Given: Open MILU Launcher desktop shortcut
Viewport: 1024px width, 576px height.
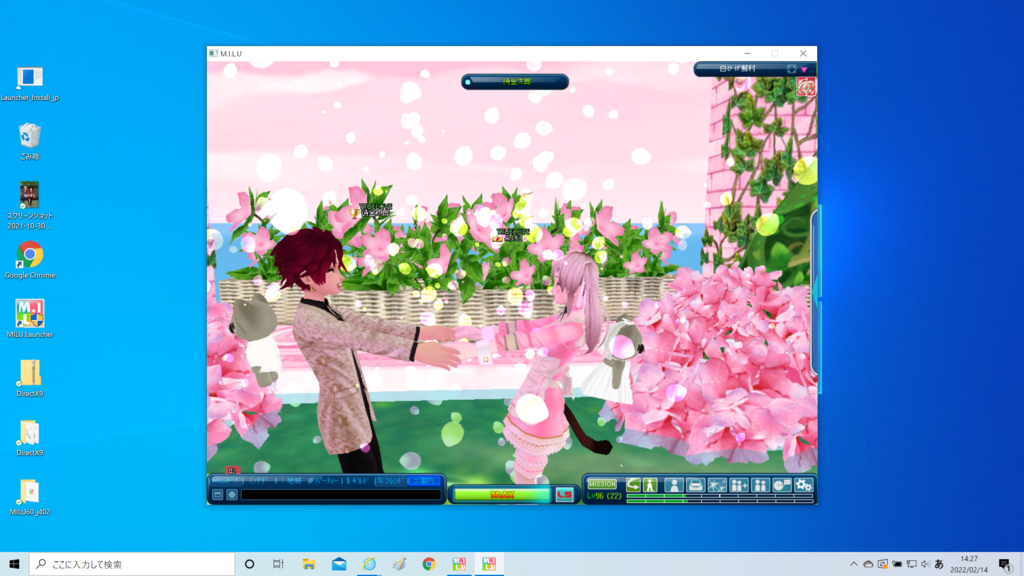Looking at the screenshot, I should 29,319.
